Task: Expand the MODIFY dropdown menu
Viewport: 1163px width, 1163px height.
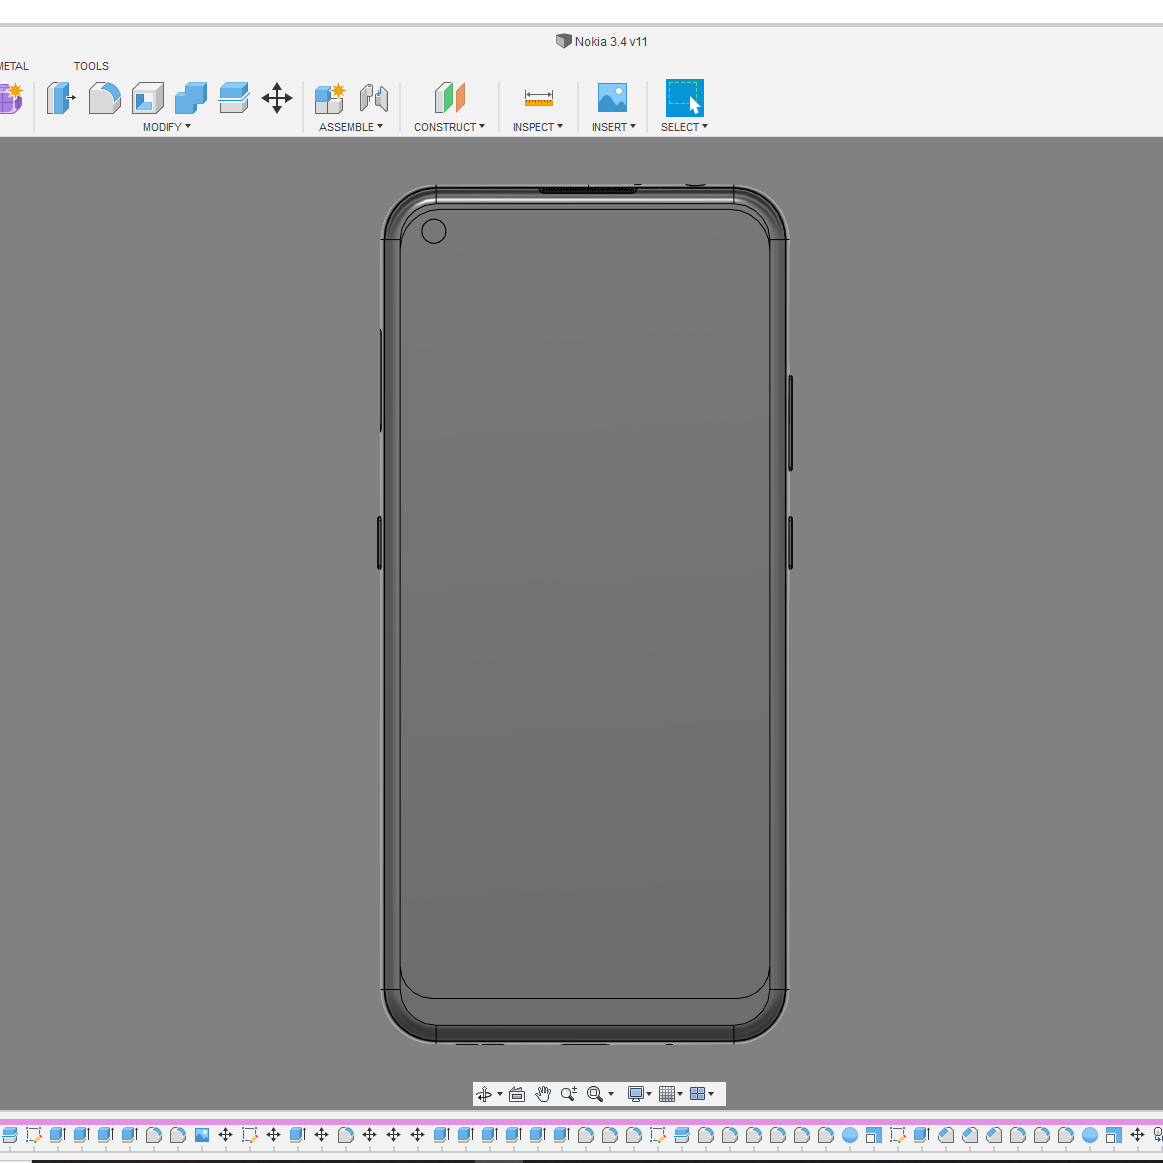Action: coord(166,127)
